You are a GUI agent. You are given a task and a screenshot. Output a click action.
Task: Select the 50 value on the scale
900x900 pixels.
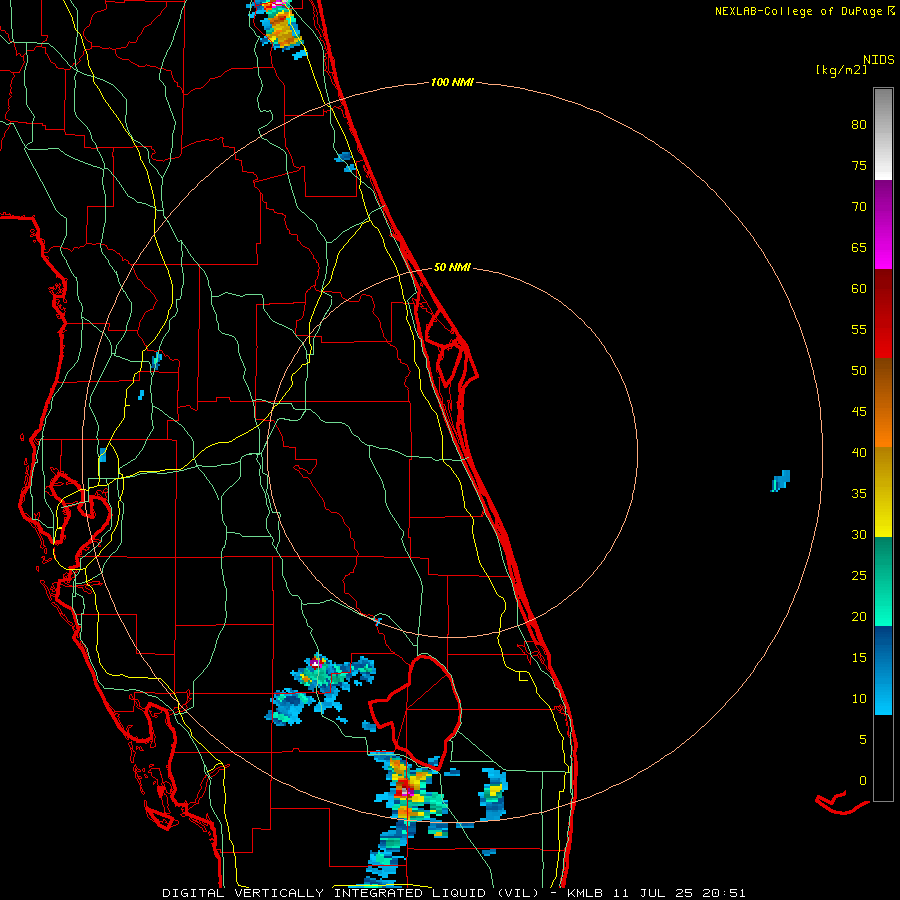point(859,370)
